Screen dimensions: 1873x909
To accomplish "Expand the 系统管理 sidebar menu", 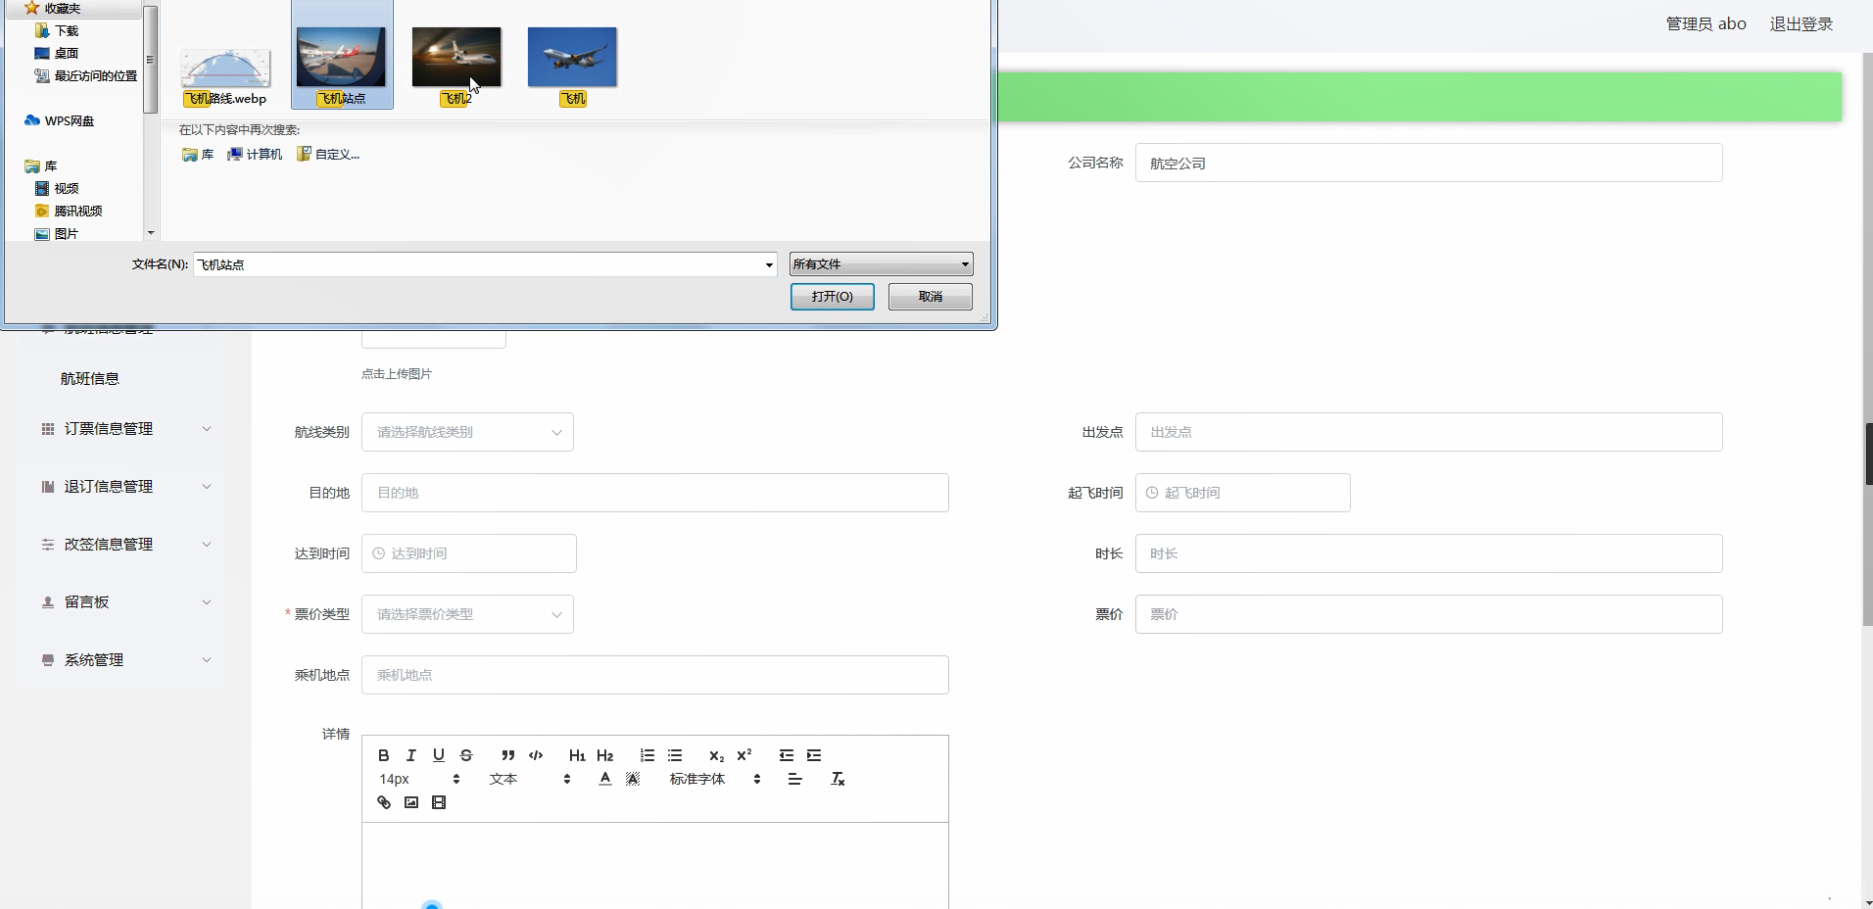I will coord(125,660).
